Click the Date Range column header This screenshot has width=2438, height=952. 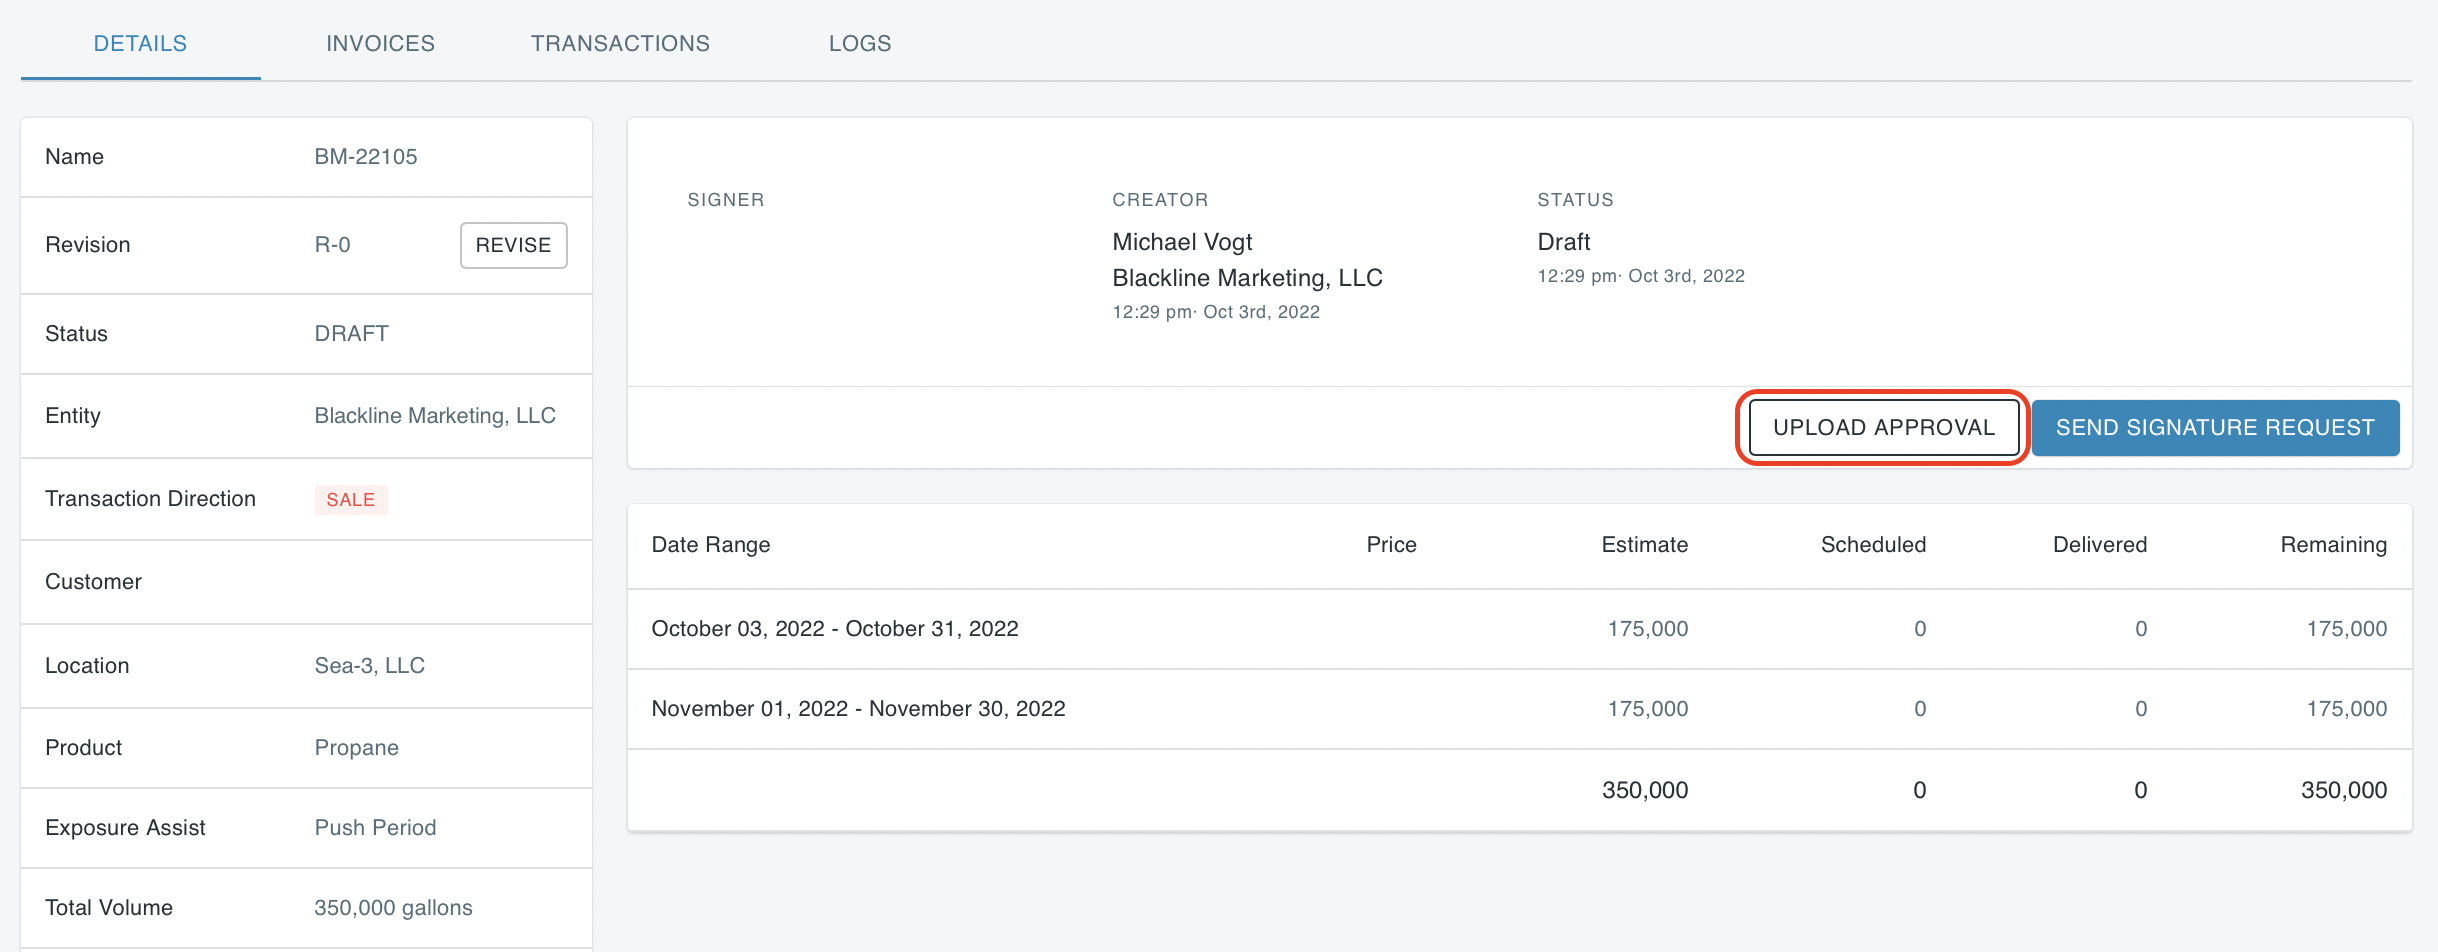(710, 545)
